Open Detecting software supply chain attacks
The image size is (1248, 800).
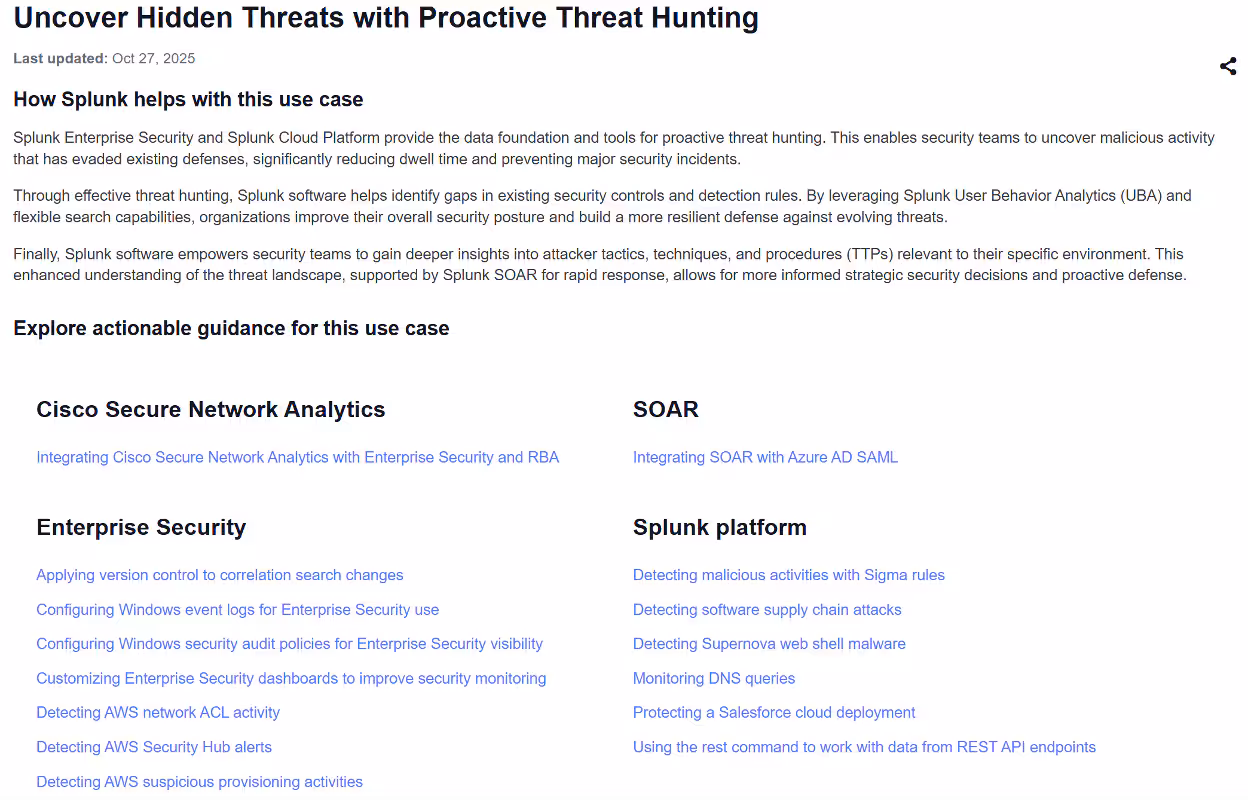click(x=767, y=610)
